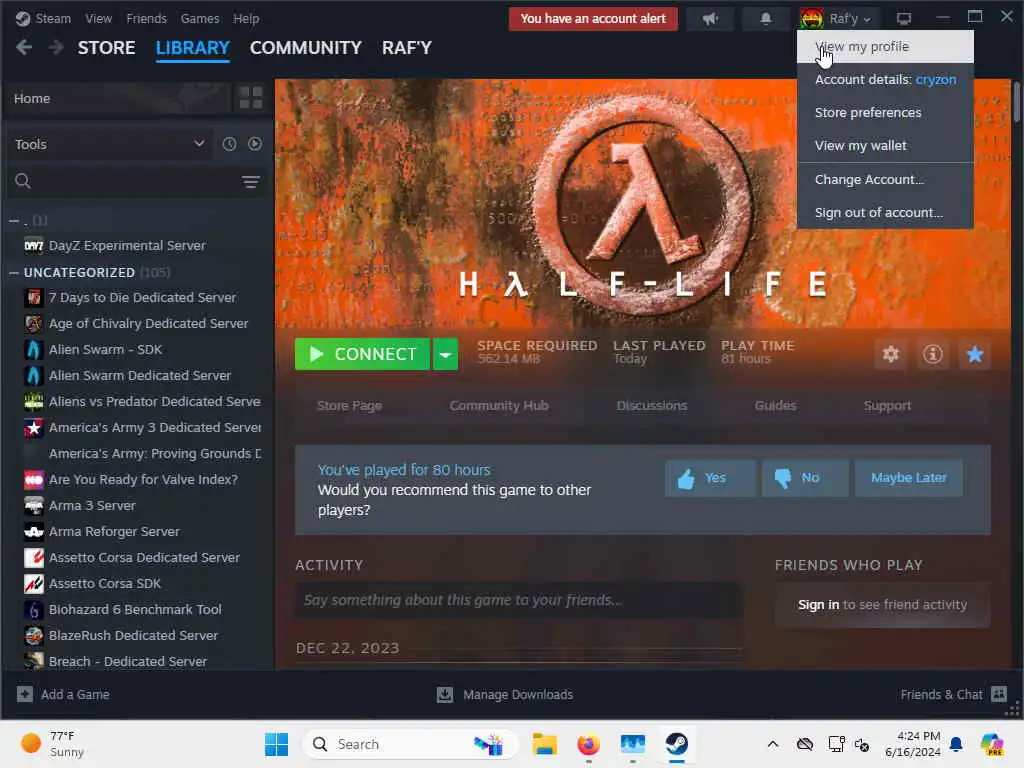This screenshot has height=768, width=1024.
Task: Open Store preferences entry
Action: point(885,112)
